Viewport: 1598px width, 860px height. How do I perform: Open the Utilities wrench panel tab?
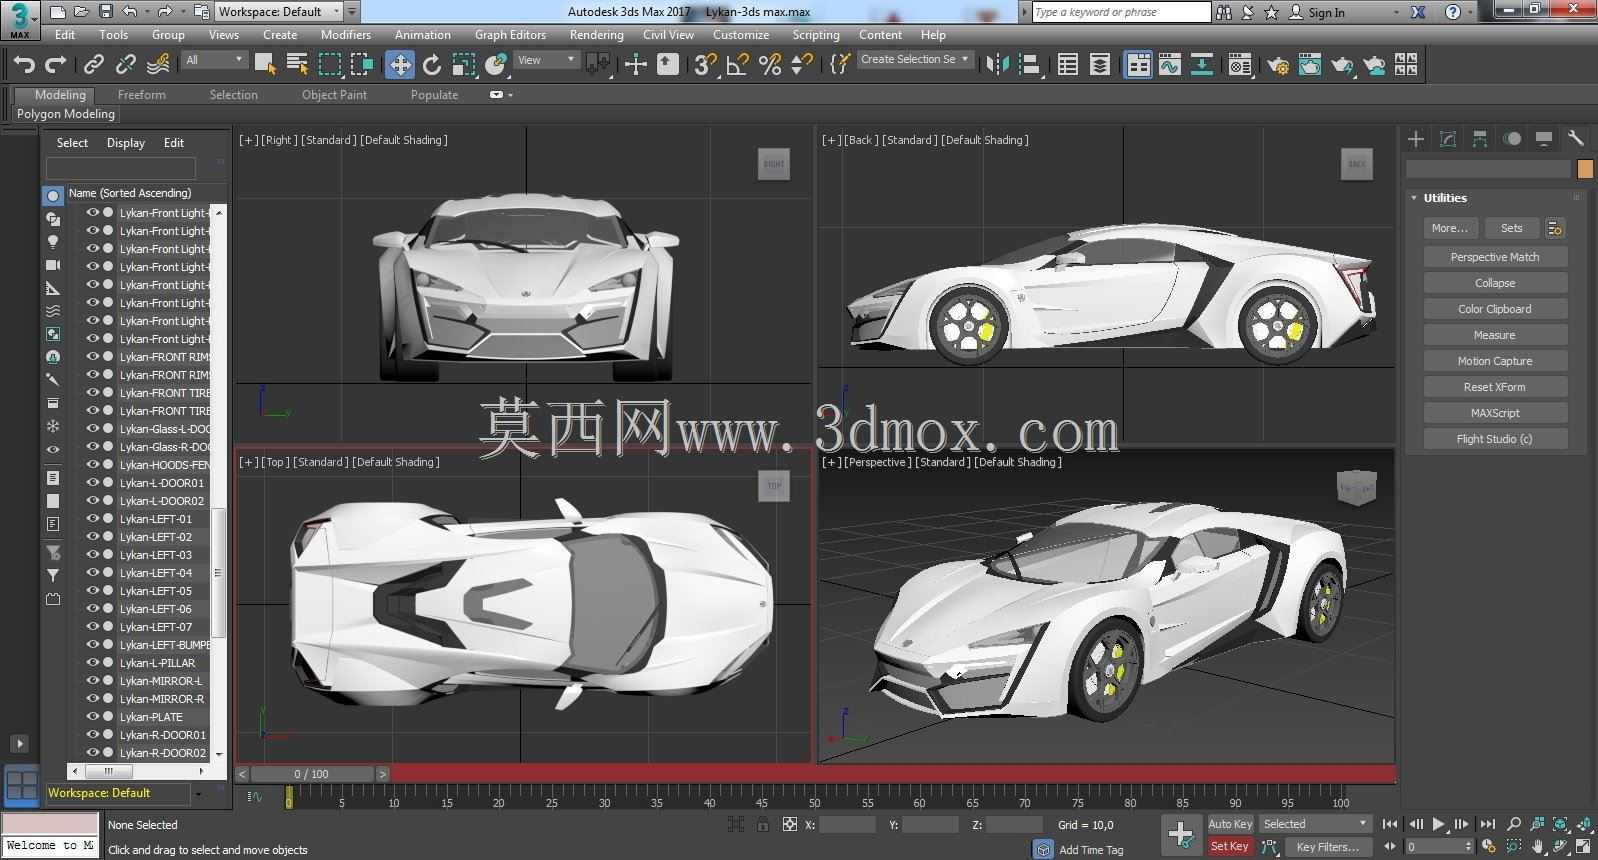click(1576, 139)
